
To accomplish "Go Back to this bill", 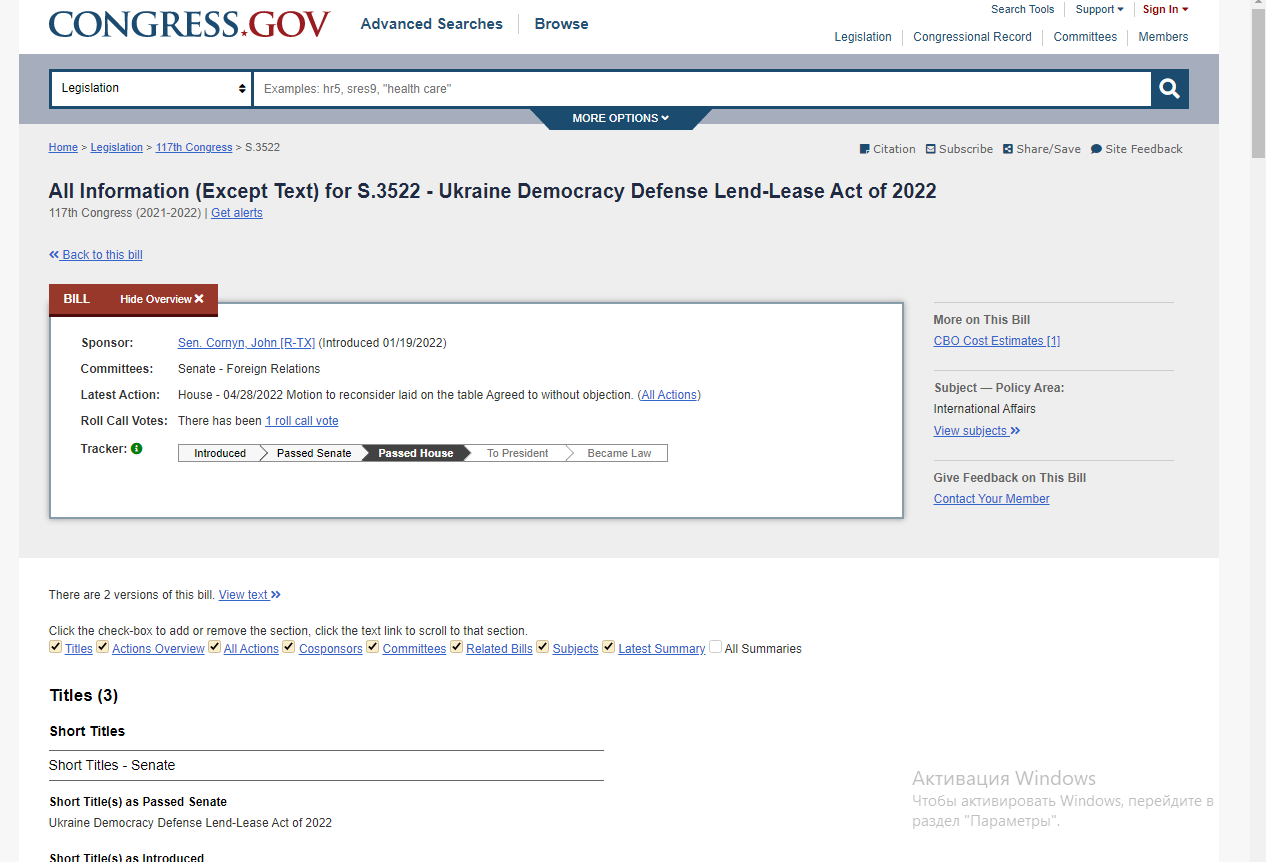I will coord(96,255).
